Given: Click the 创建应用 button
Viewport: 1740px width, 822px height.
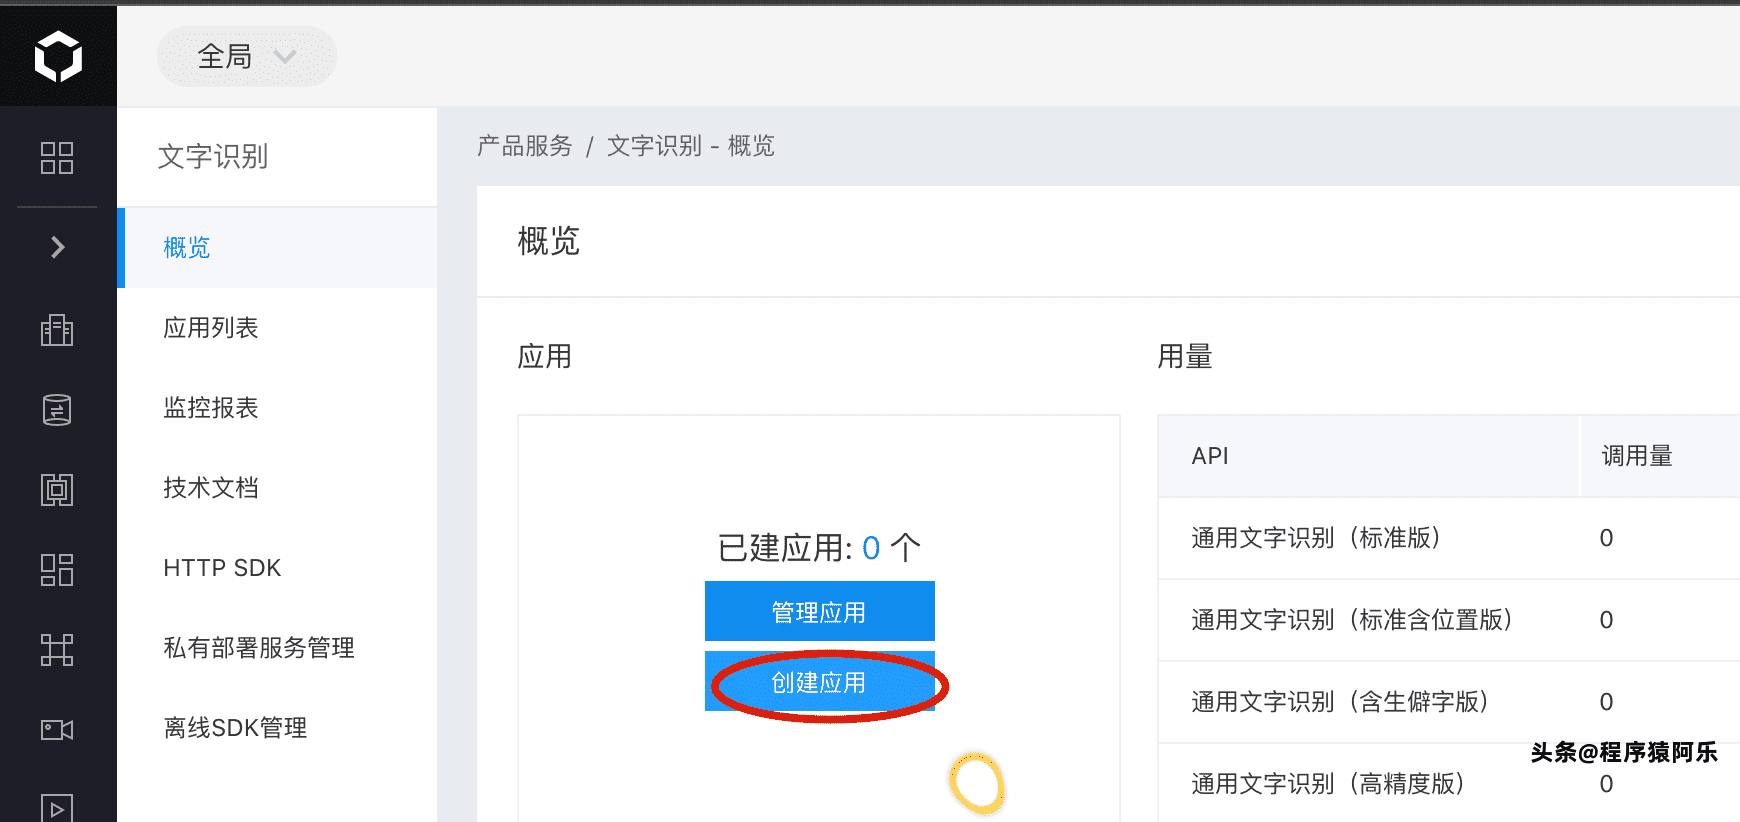Looking at the screenshot, I should tap(820, 682).
